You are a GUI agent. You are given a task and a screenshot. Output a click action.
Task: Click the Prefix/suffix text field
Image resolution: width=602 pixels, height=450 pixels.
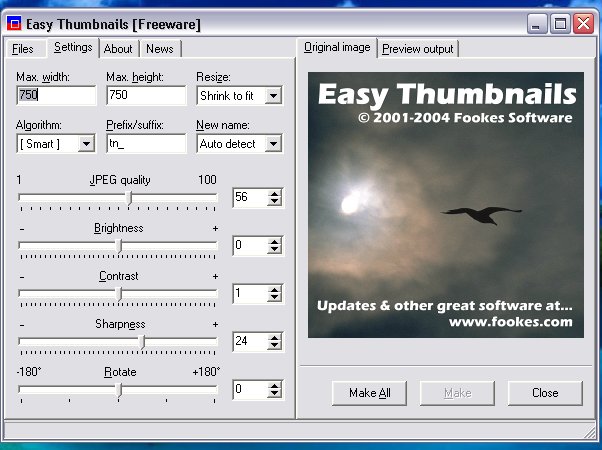(146, 144)
